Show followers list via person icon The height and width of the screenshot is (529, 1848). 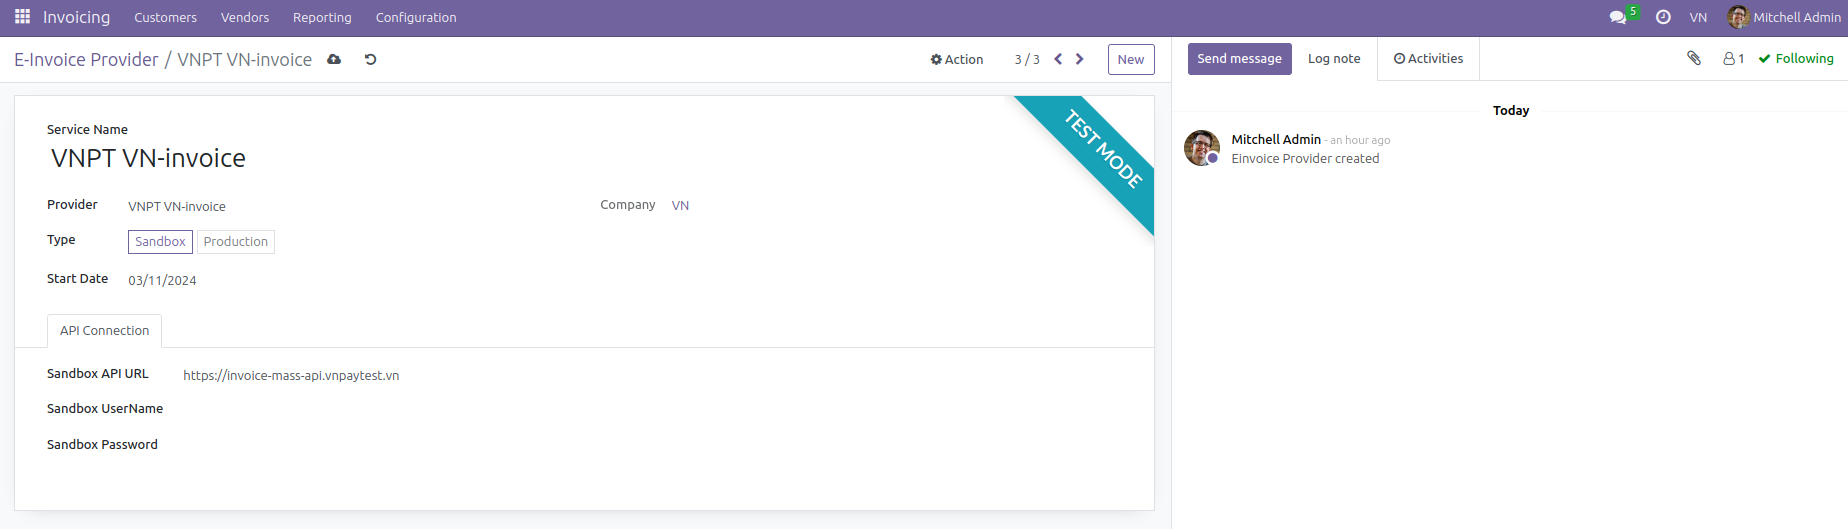click(x=1733, y=59)
